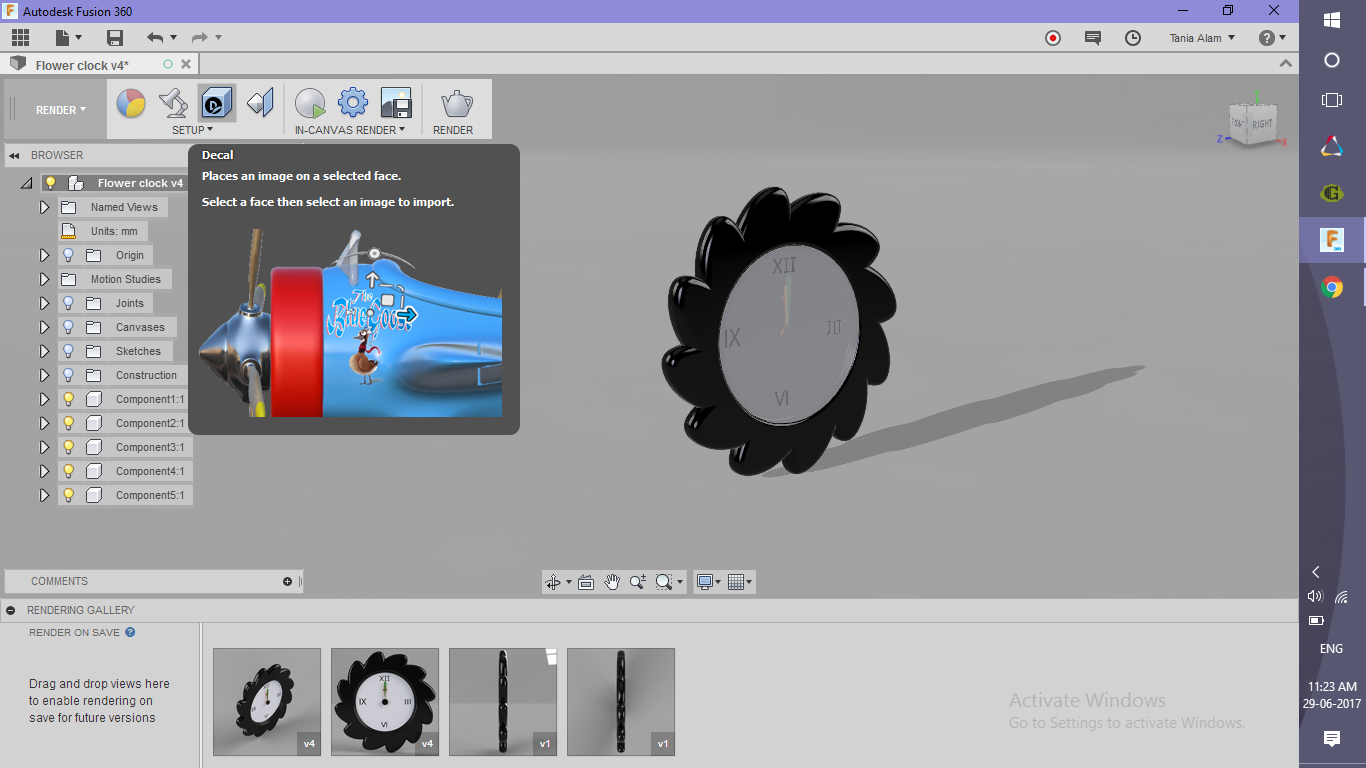This screenshot has height=768, width=1366.
Task: Activate the Look At tool
Action: click(586, 582)
